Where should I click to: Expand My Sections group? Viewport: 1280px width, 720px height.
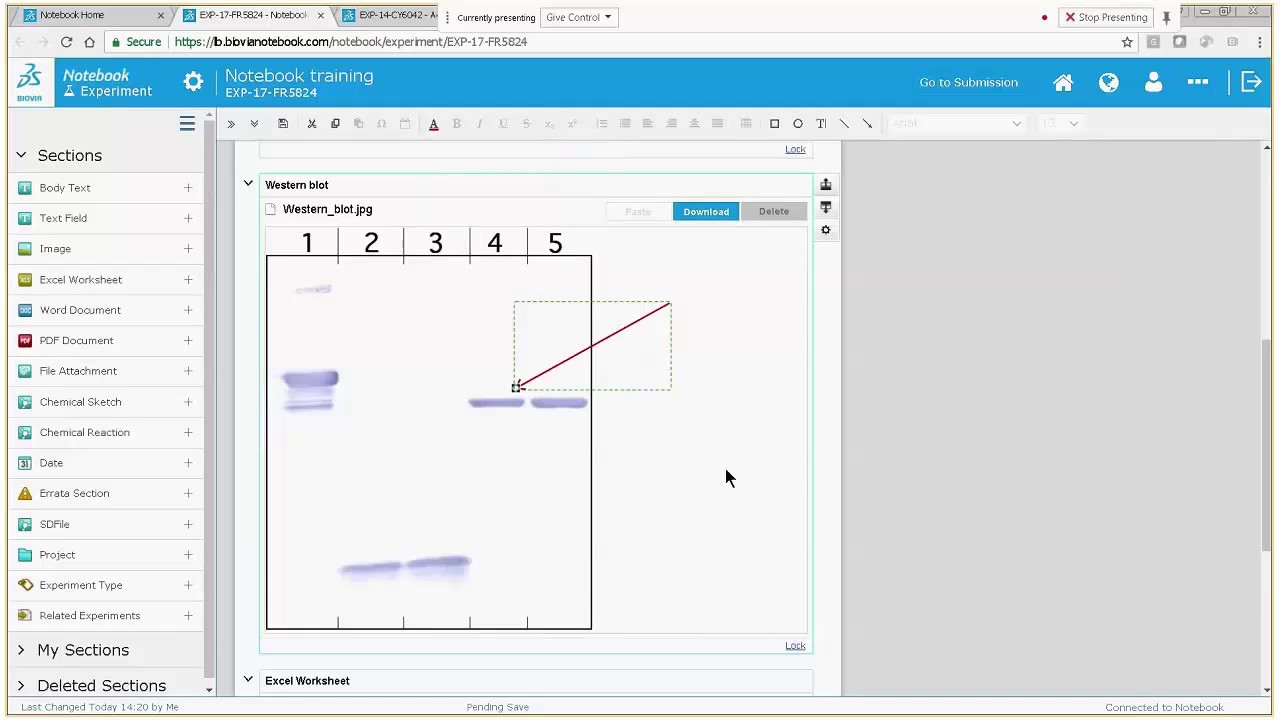(21, 650)
